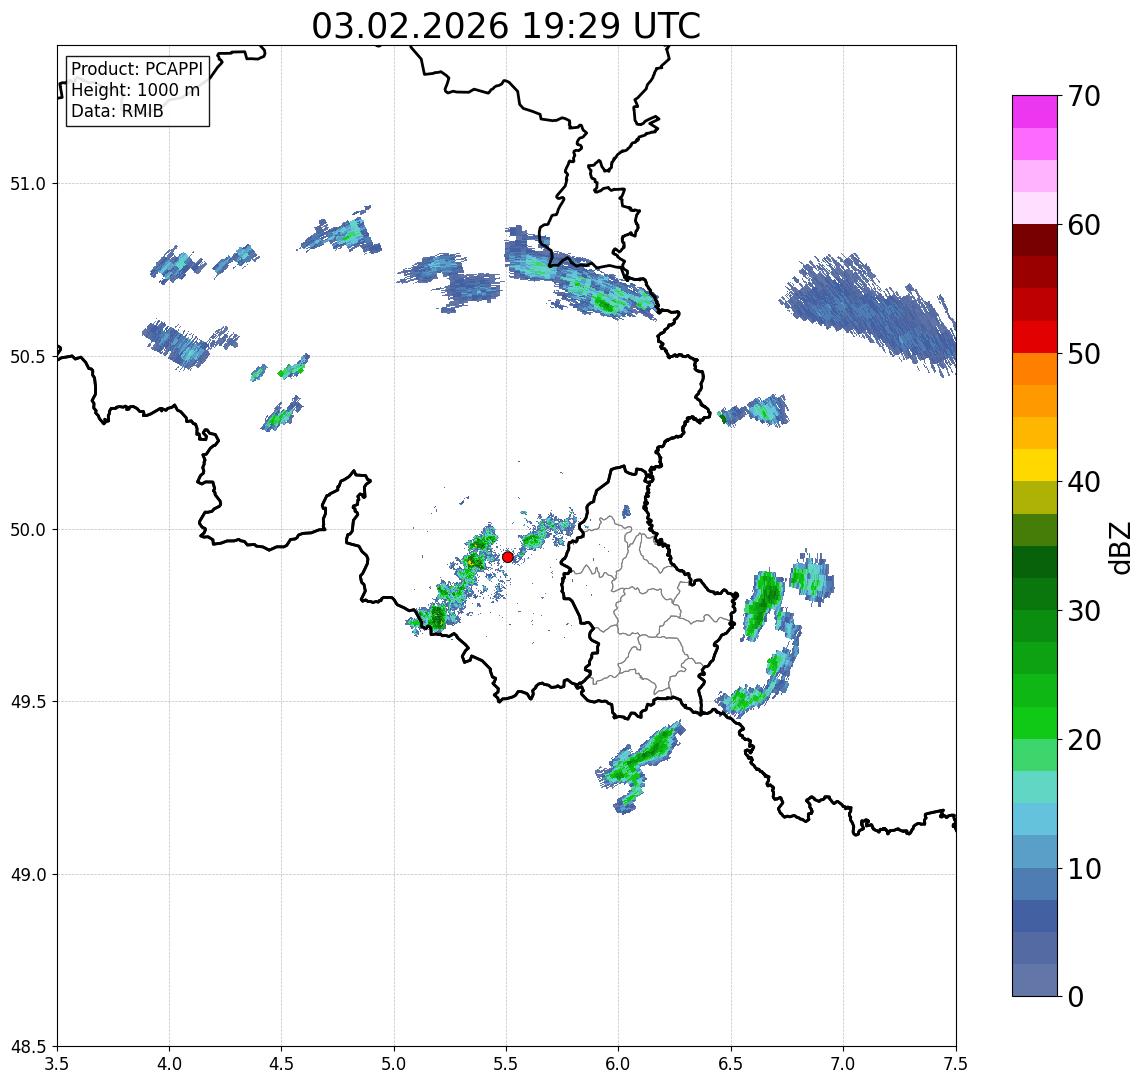
Task: Click the '4.0' longitude axis label
Action: 169,1064
